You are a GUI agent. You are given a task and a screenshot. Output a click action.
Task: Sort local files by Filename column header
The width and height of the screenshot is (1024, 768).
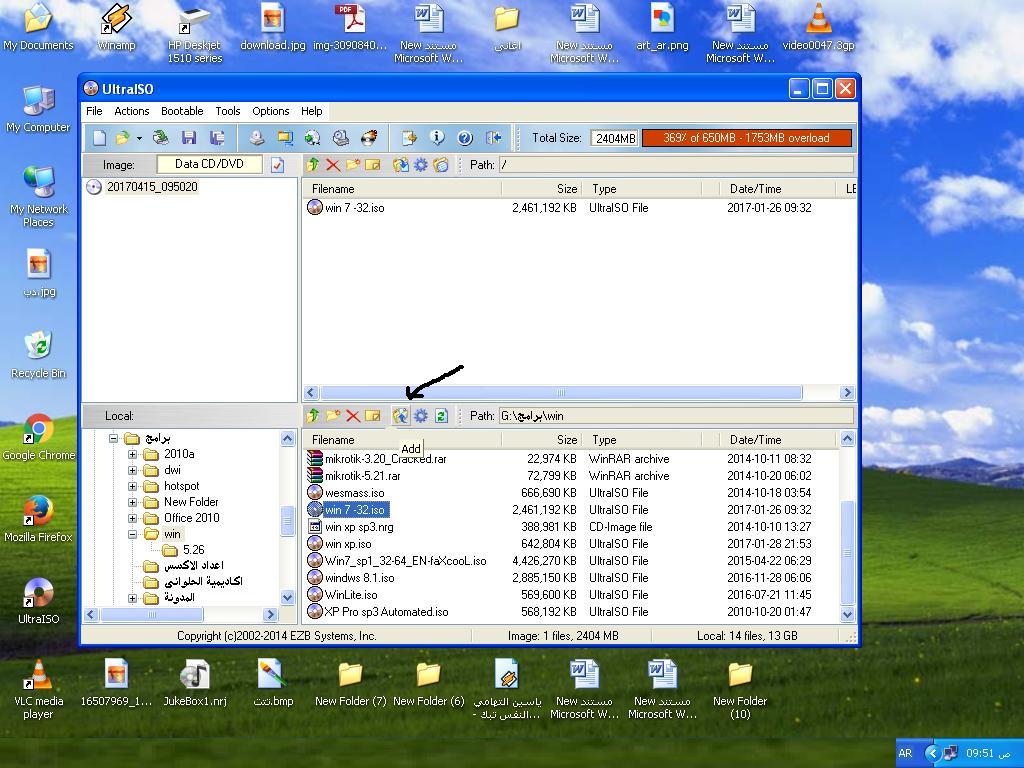coord(402,440)
